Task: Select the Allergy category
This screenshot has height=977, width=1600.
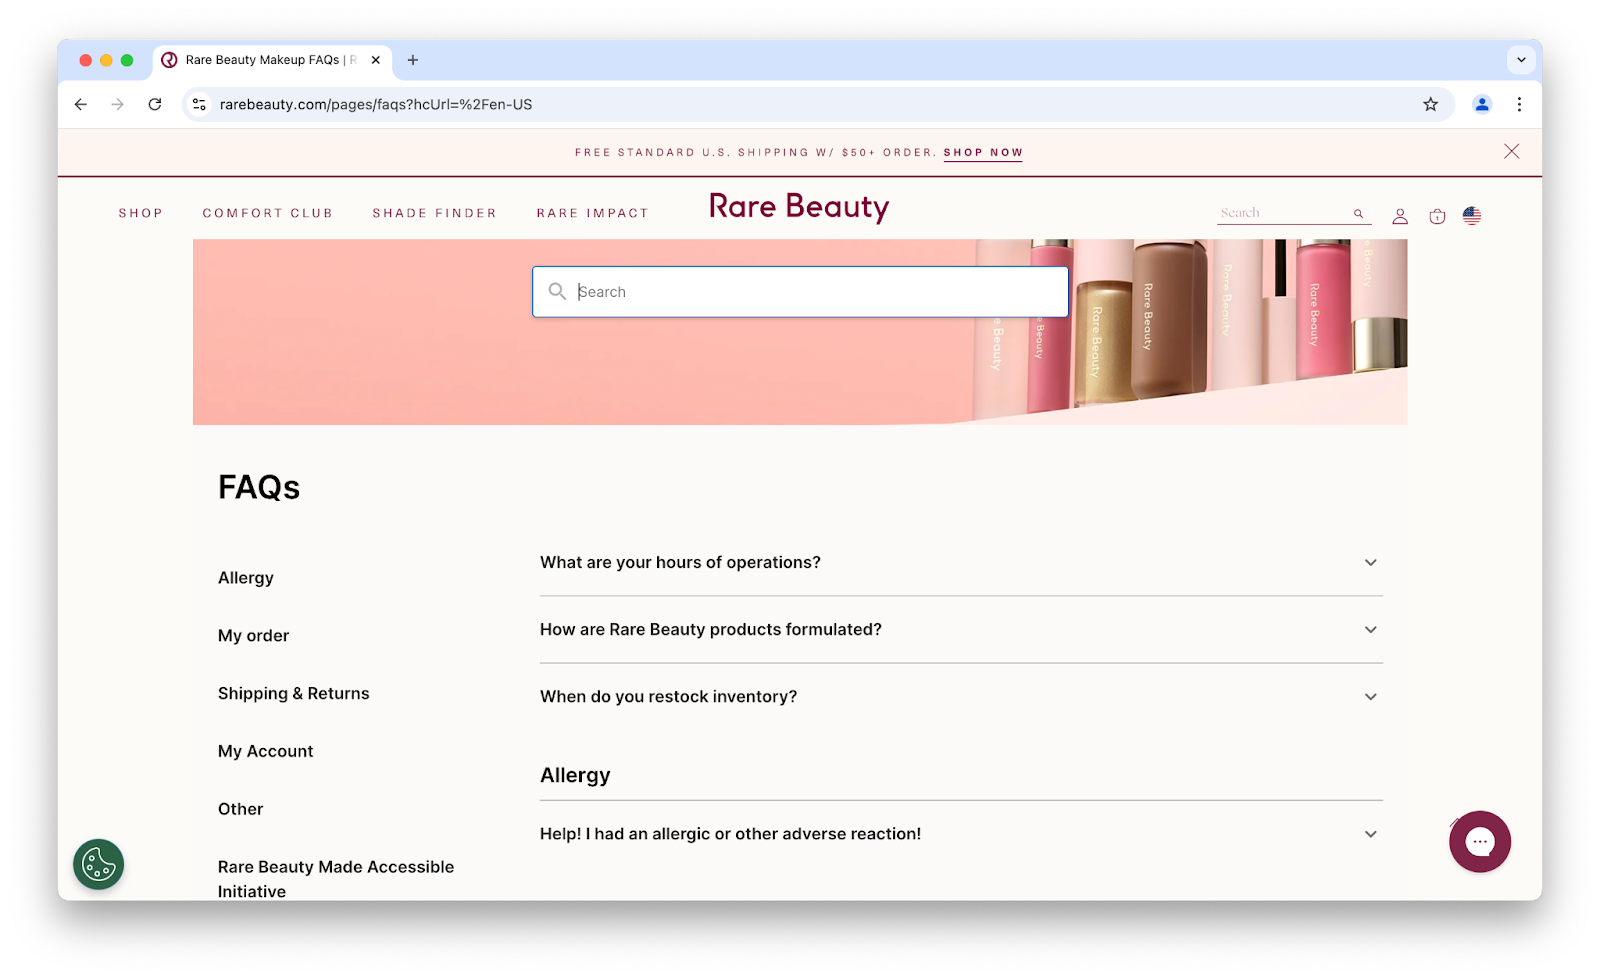Action: coord(246,578)
